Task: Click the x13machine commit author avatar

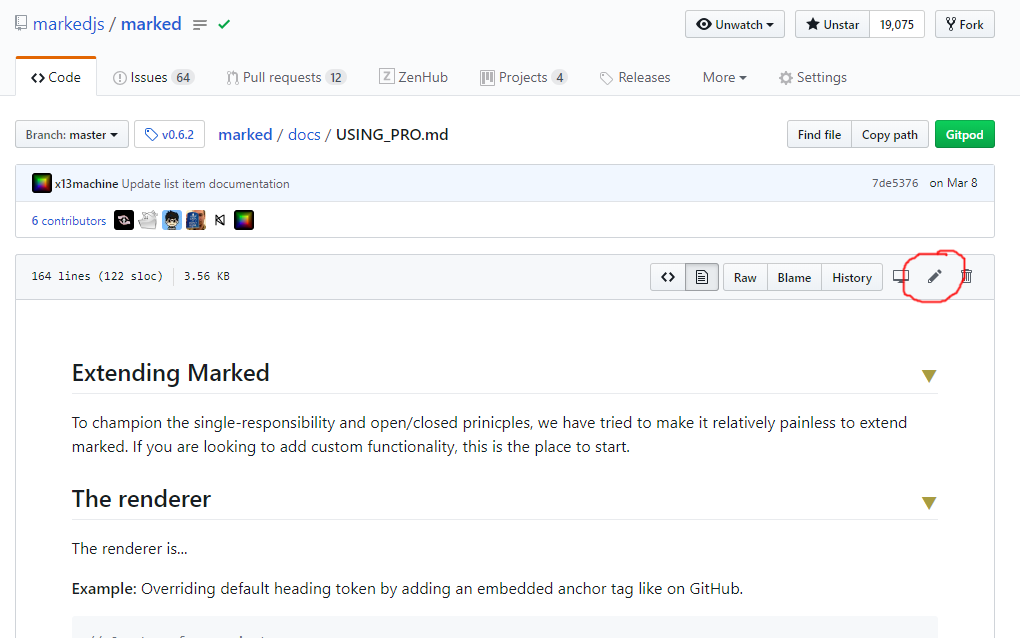Action: click(42, 183)
